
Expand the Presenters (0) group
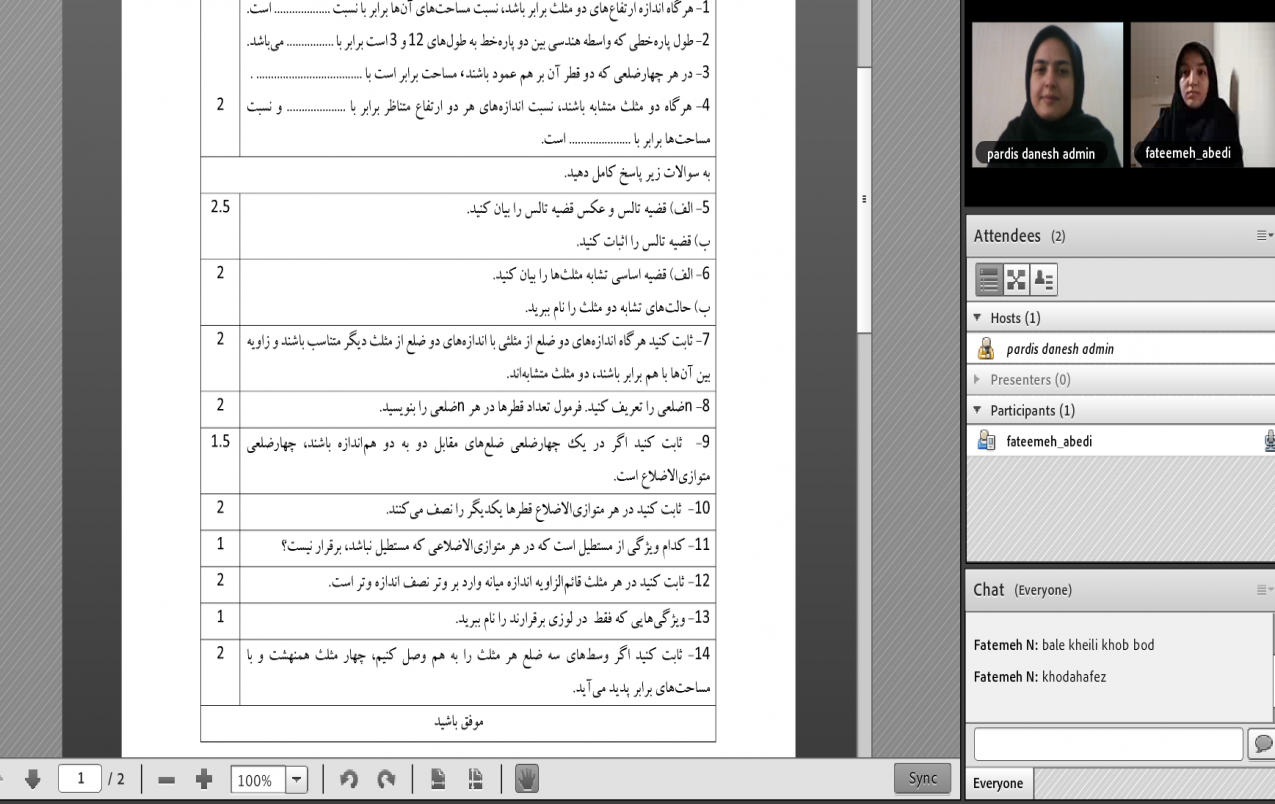pos(978,380)
